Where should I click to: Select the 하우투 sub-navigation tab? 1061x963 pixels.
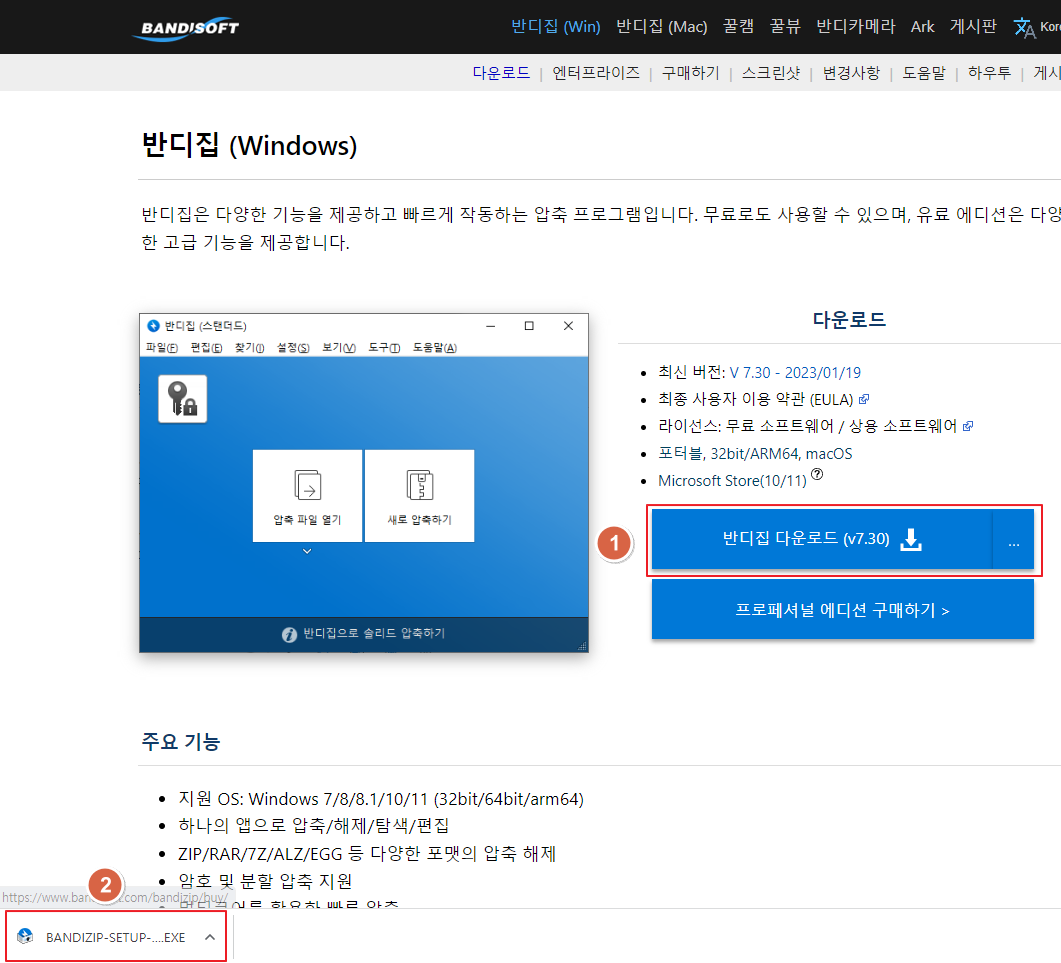click(989, 72)
